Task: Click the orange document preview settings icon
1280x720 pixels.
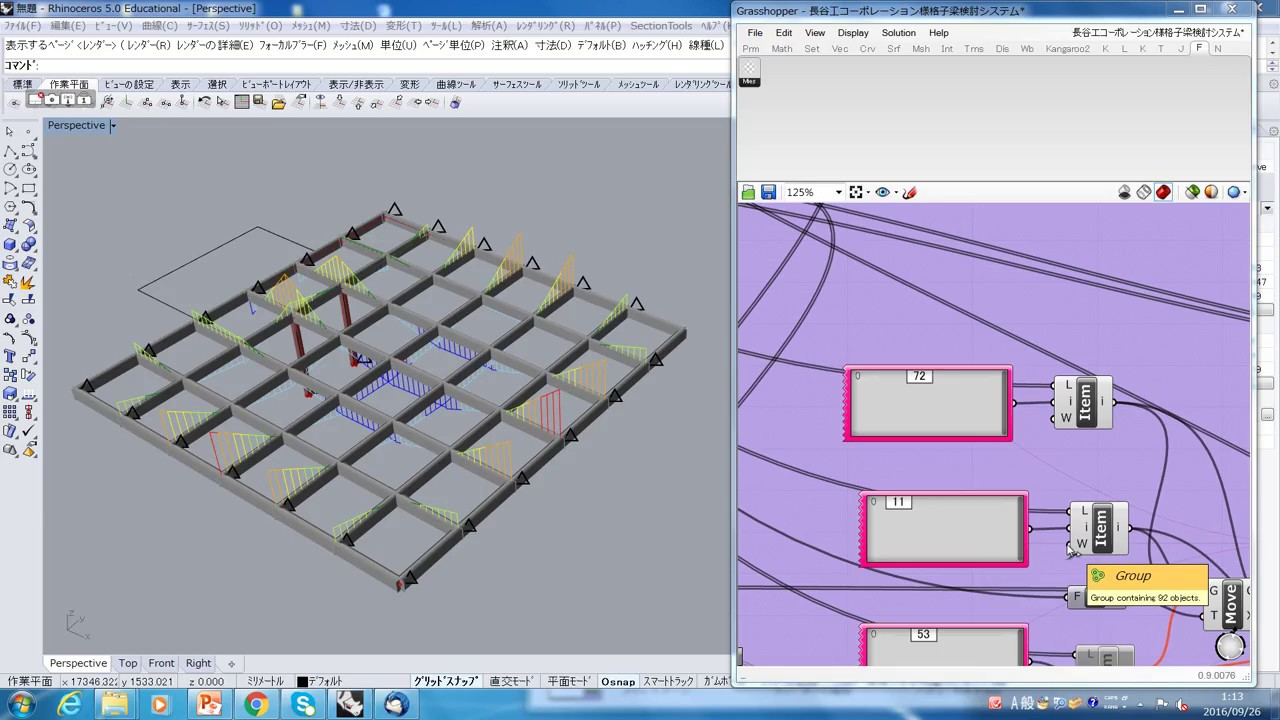Action: [x=1211, y=192]
